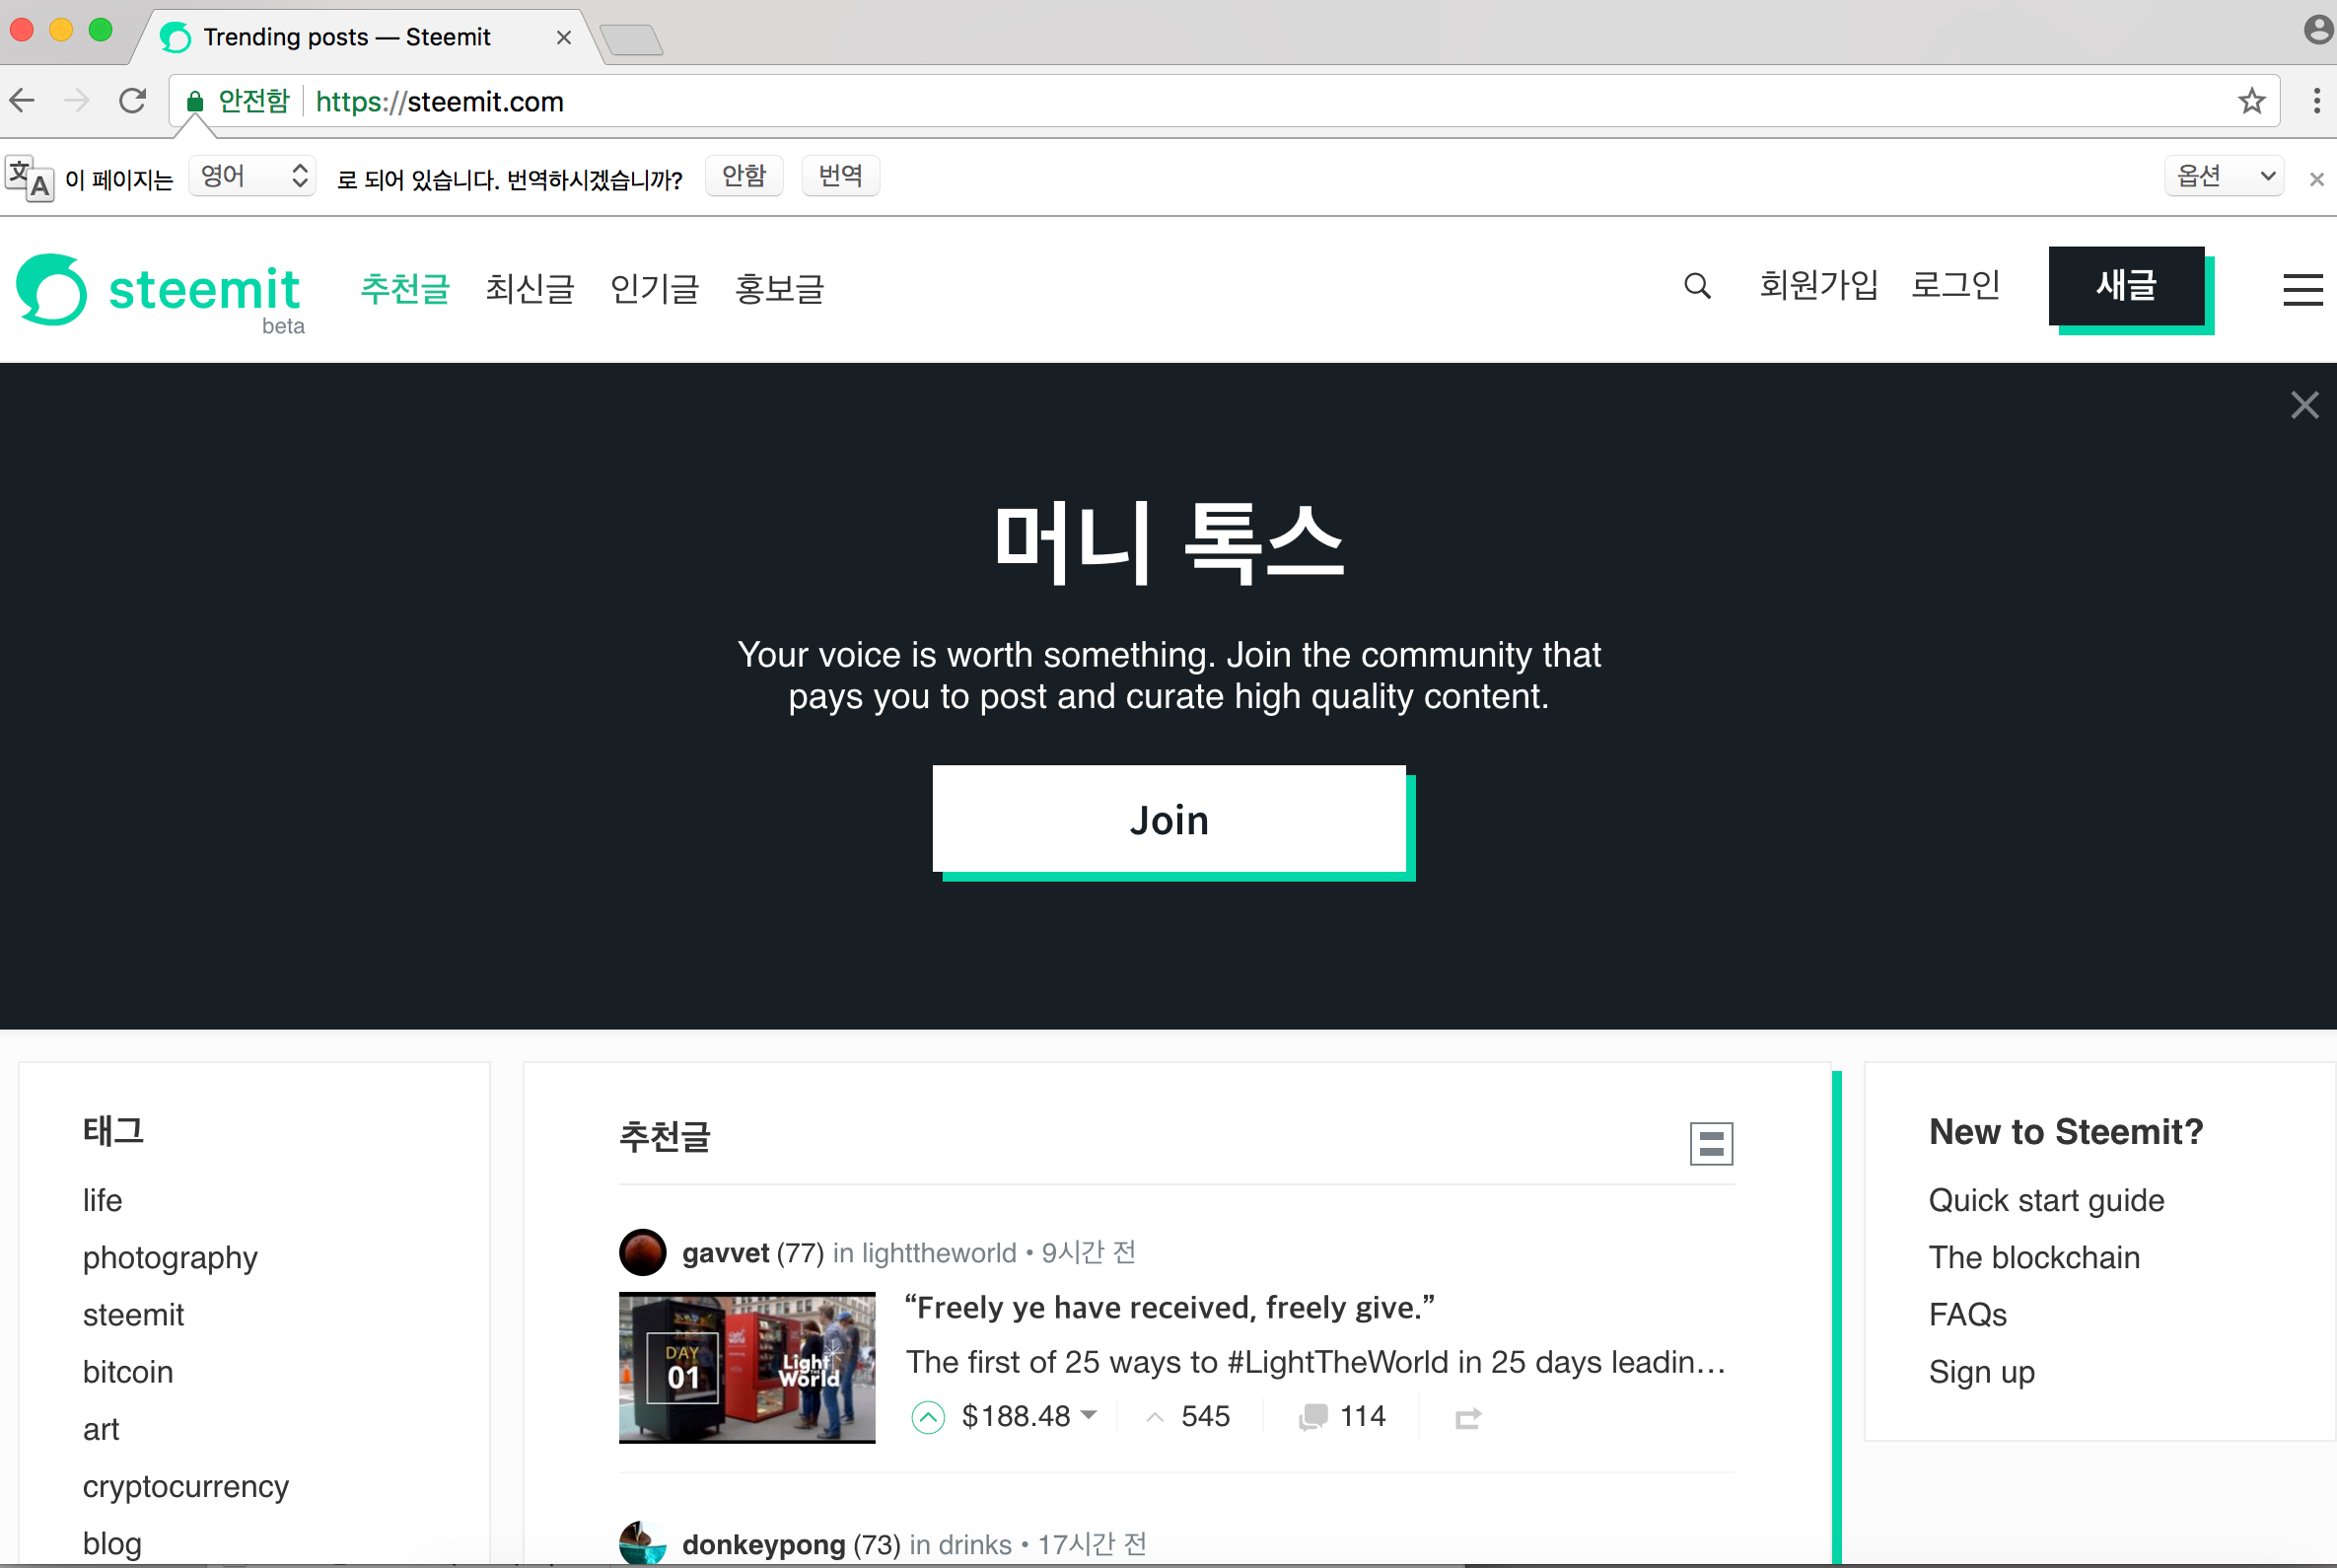Select the cryptocurrency tag
The width and height of the screenshot is (2337, 1568).
point(186,1487)
